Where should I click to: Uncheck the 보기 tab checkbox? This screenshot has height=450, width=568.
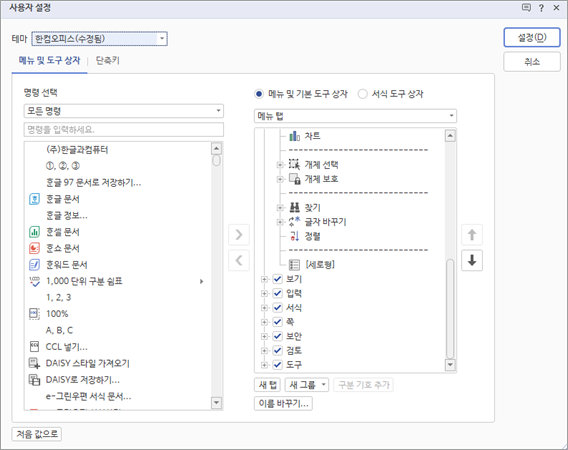277,279
